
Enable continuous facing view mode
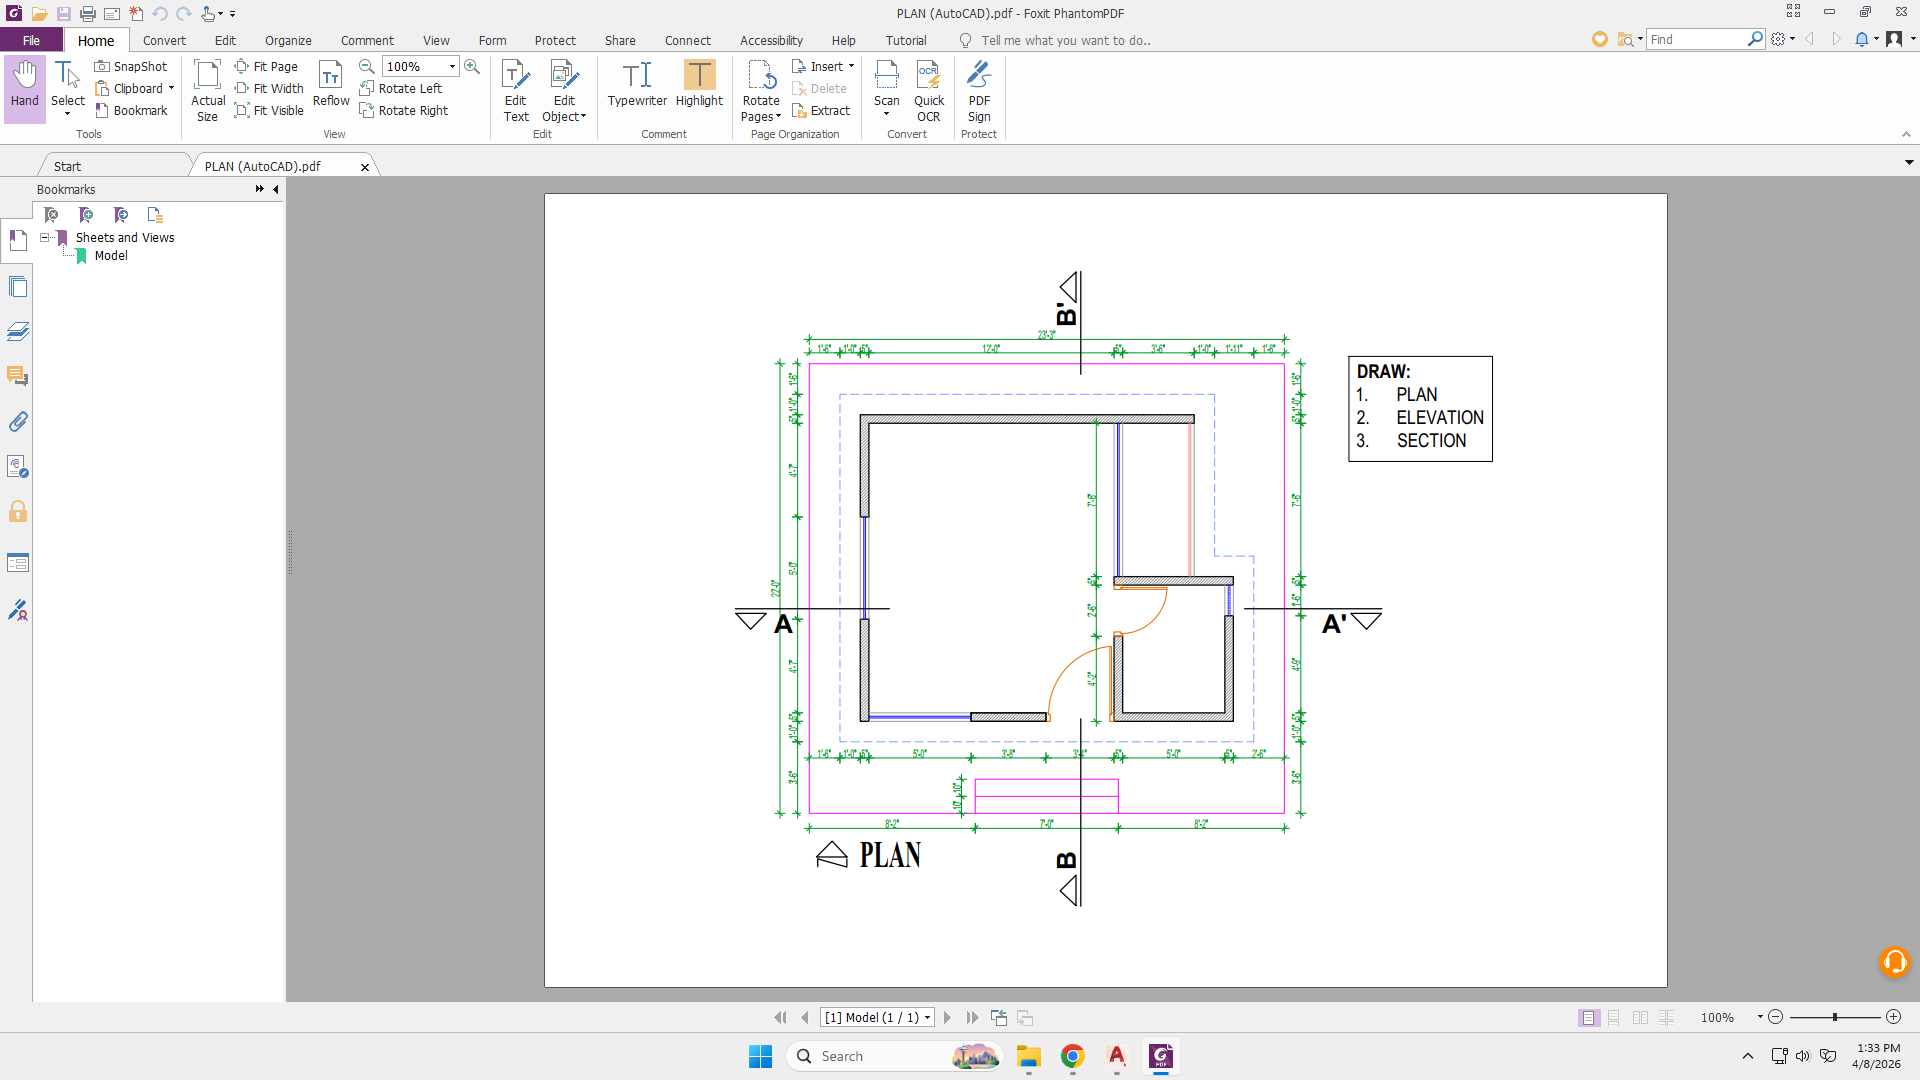[1666, 1018]
